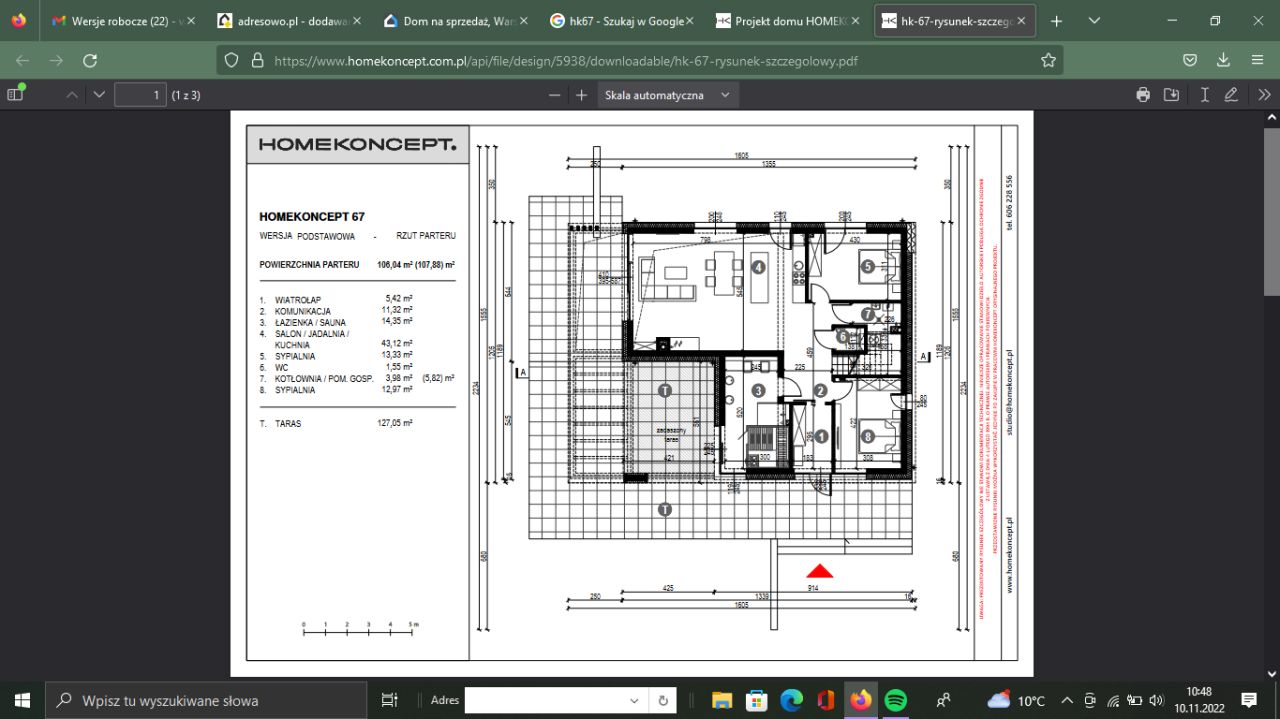This screenshot has width=1280, height=719.
Task: Click the PDF page number field
Action: (x=140, y=95)
